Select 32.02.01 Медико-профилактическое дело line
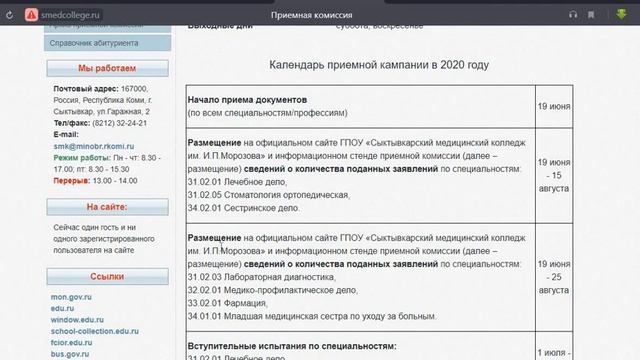 pyautogui.click(x=273, y=290)
